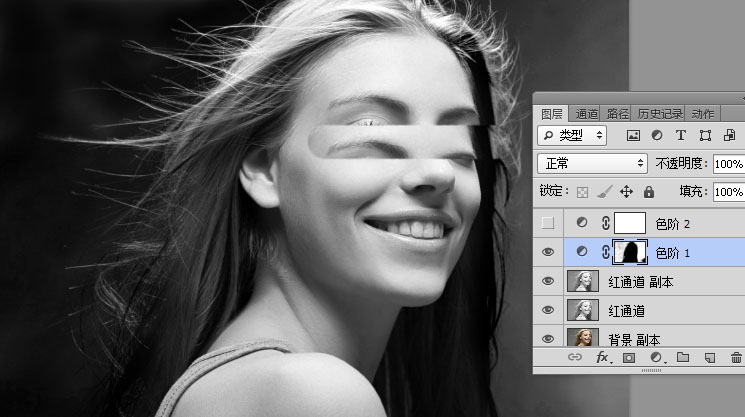Open the blend mode 正常 dropdown
The width and height of the screenshot is (745, 417).
coord(593,163)
